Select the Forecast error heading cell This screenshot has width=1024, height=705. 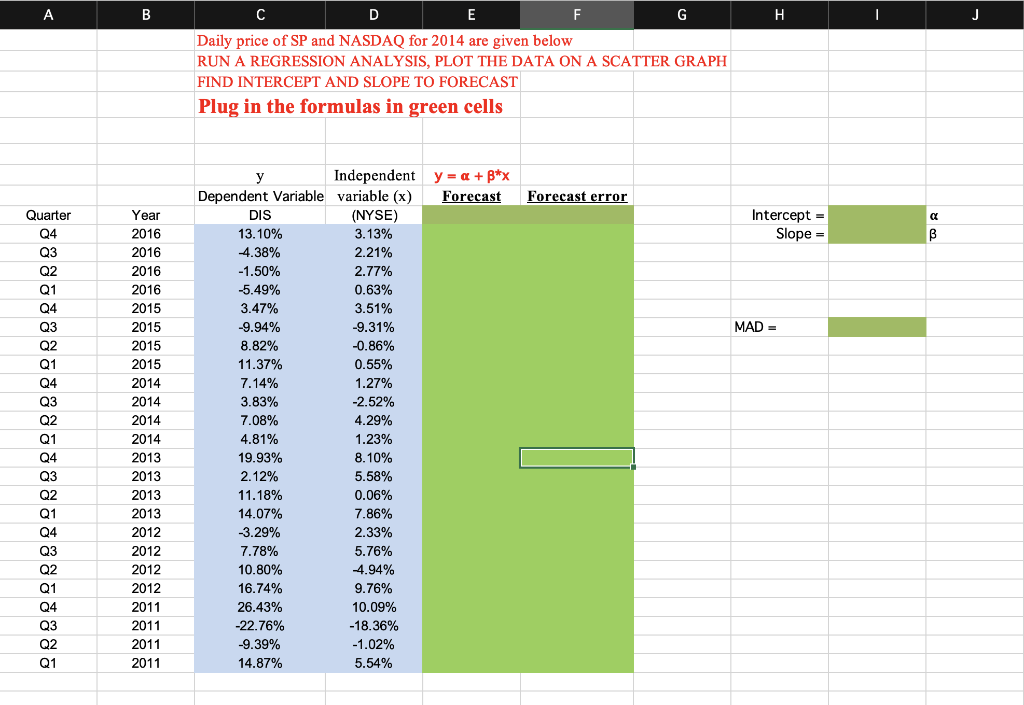tap(577, 195)
